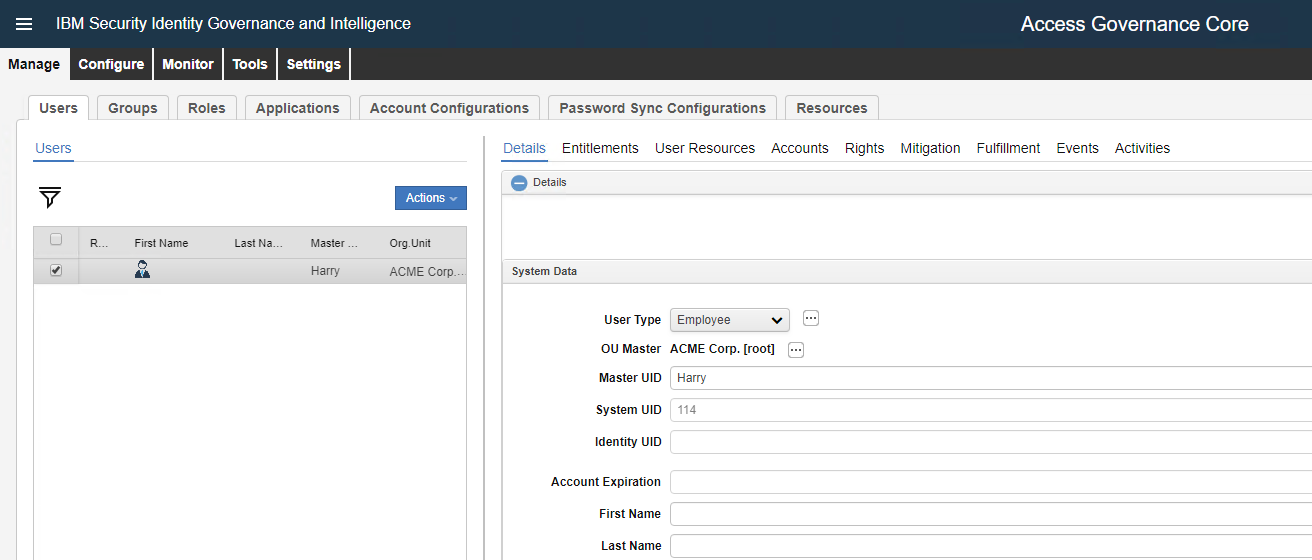This screenshot has height=560, width=1312.
Task: Click the R... column header
Action: pyautogui.click(x=99, y=243)
